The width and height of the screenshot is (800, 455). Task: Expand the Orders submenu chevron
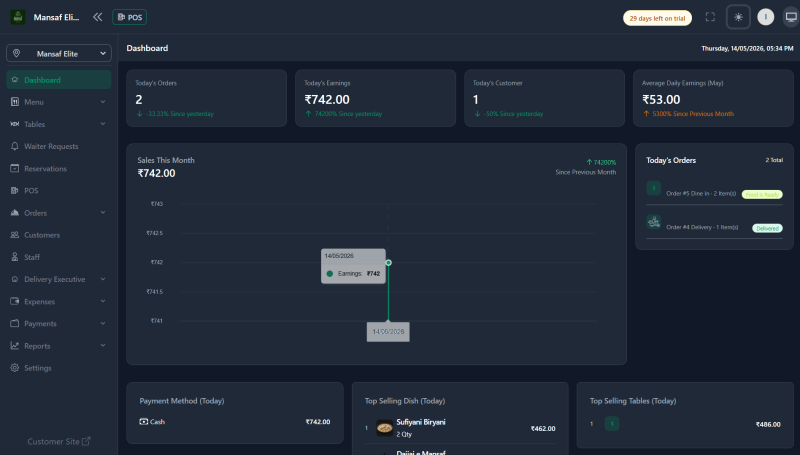coord(103,213)
